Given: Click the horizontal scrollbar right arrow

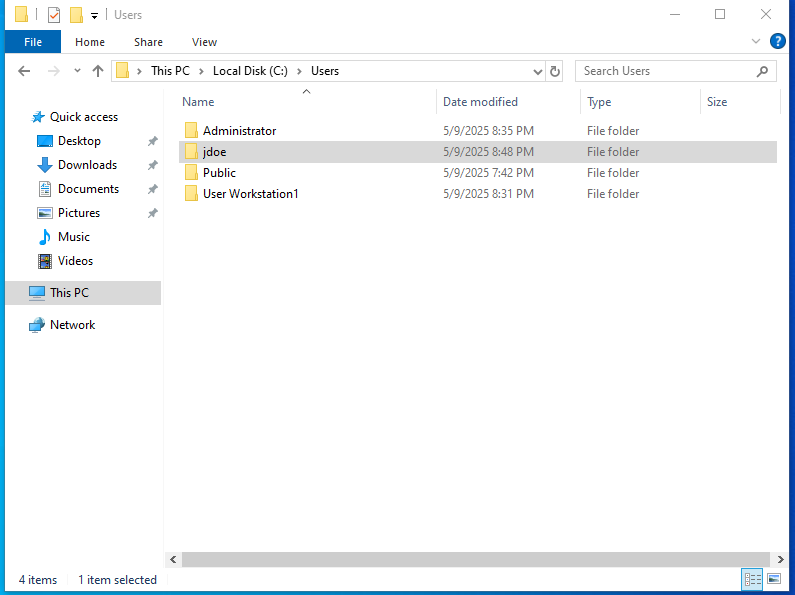Looking at the screenshot, I should pyautogui.click(x=780, y=560).
